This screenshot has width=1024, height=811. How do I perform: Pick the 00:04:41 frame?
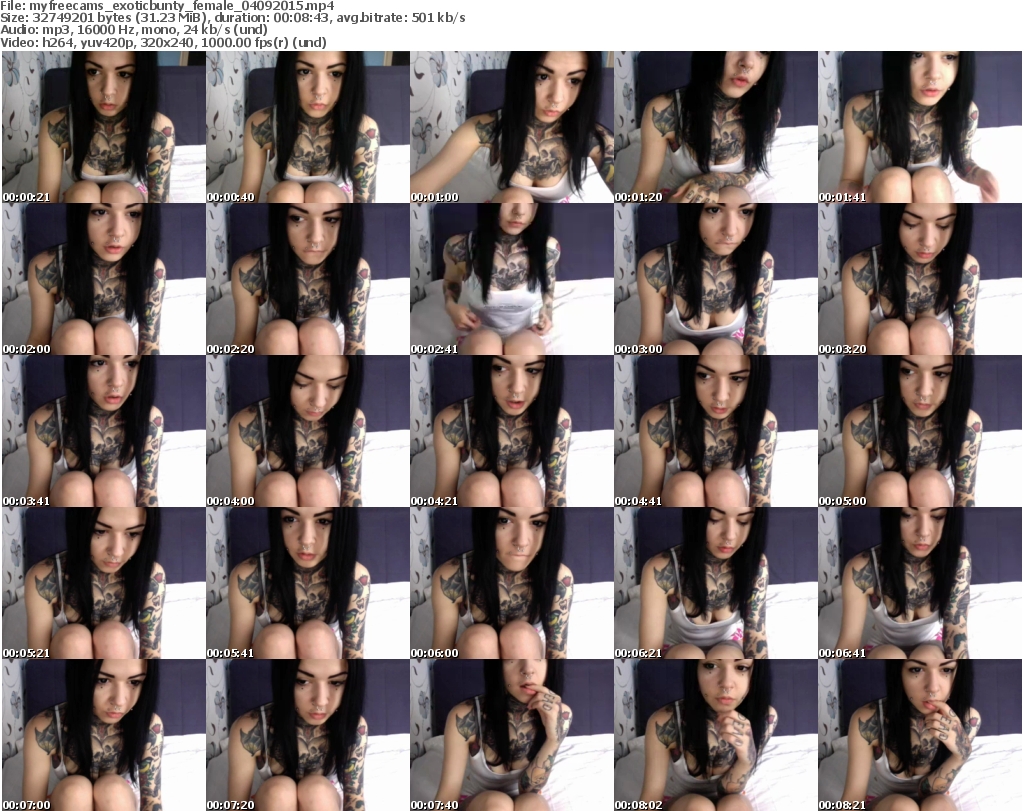click(715, 431)
